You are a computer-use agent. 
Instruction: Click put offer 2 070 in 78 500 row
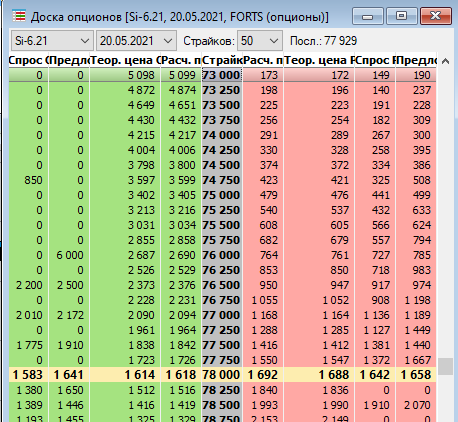coord(417,405)
